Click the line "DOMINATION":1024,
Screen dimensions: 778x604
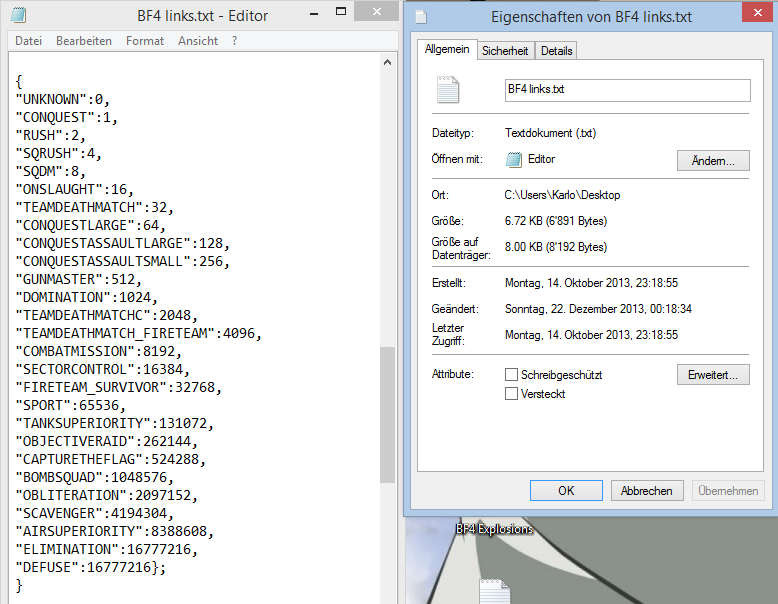point(86,297)
